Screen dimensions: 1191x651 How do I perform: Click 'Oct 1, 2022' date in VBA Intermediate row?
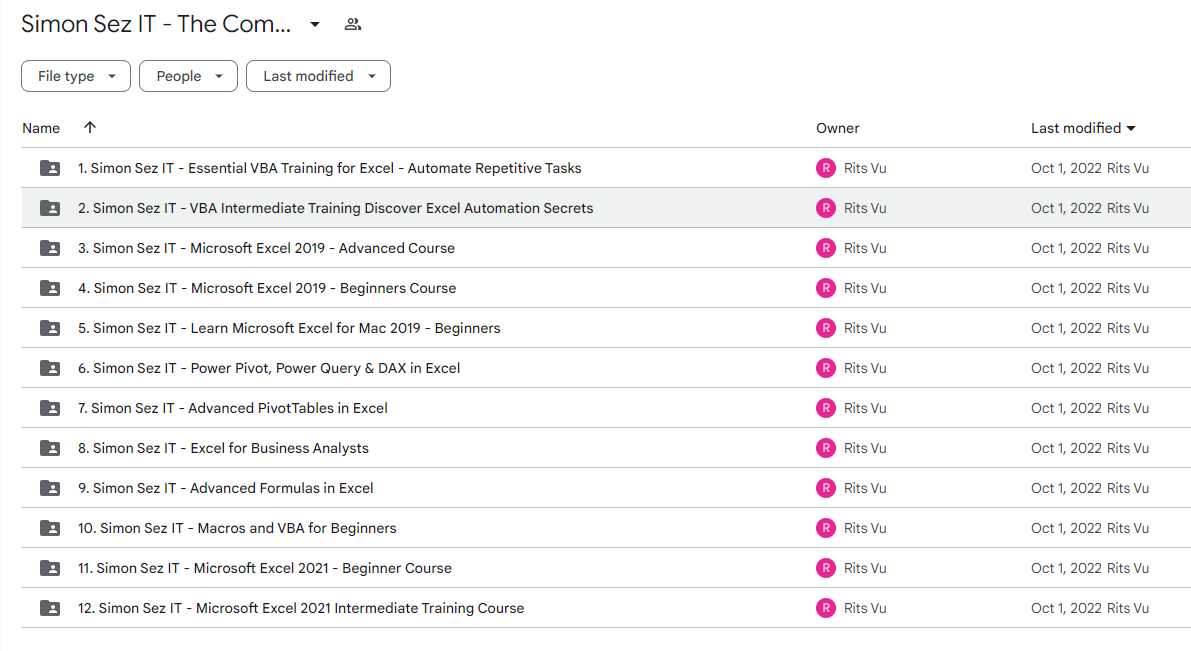click(x=1066, y=208)
